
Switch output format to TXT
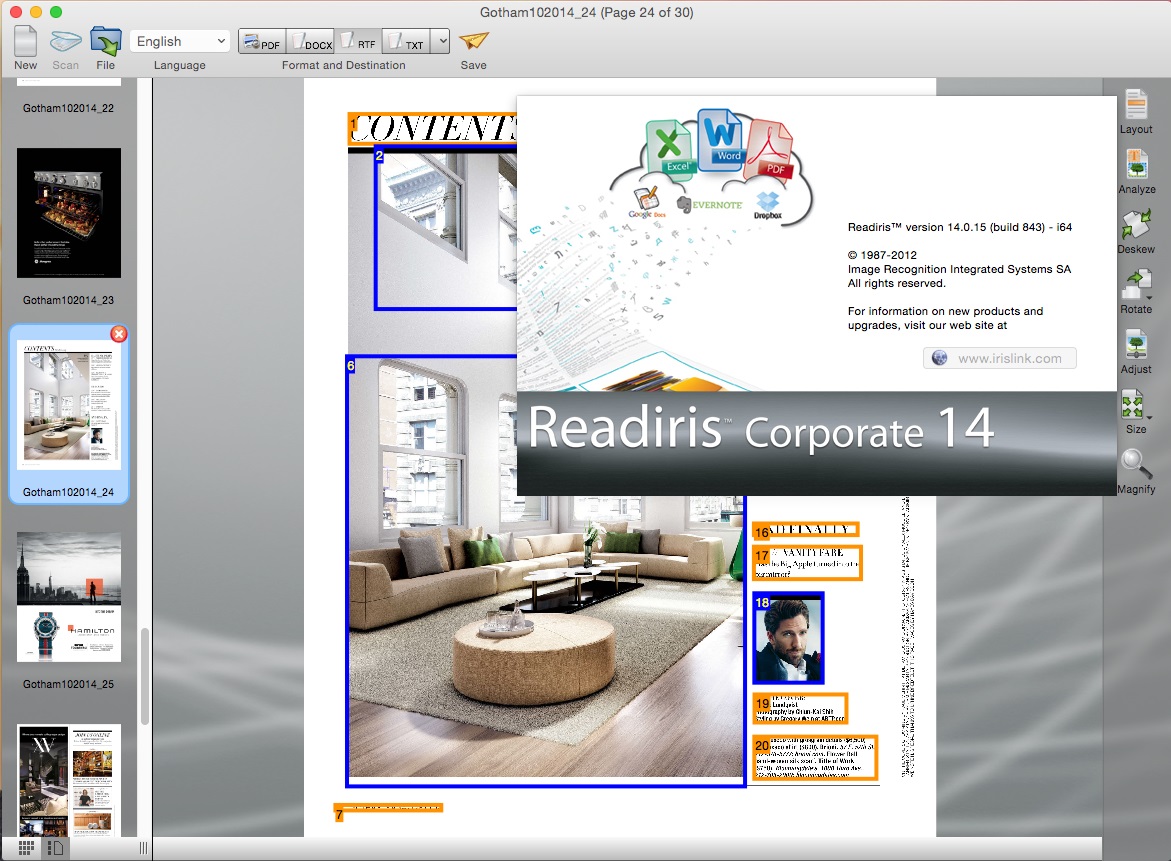[x=405, y=41]
